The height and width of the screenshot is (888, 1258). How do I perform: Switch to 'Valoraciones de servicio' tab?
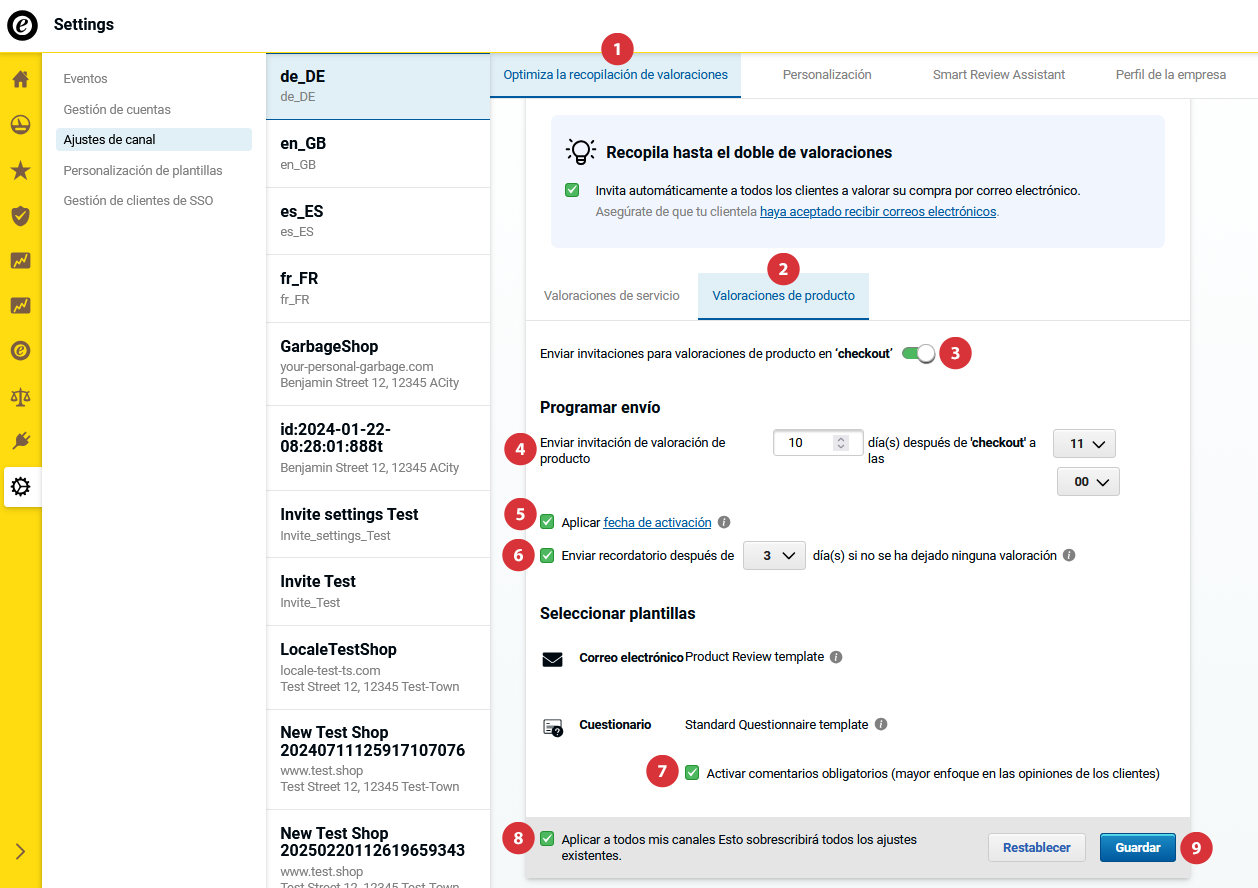point(611,296)
